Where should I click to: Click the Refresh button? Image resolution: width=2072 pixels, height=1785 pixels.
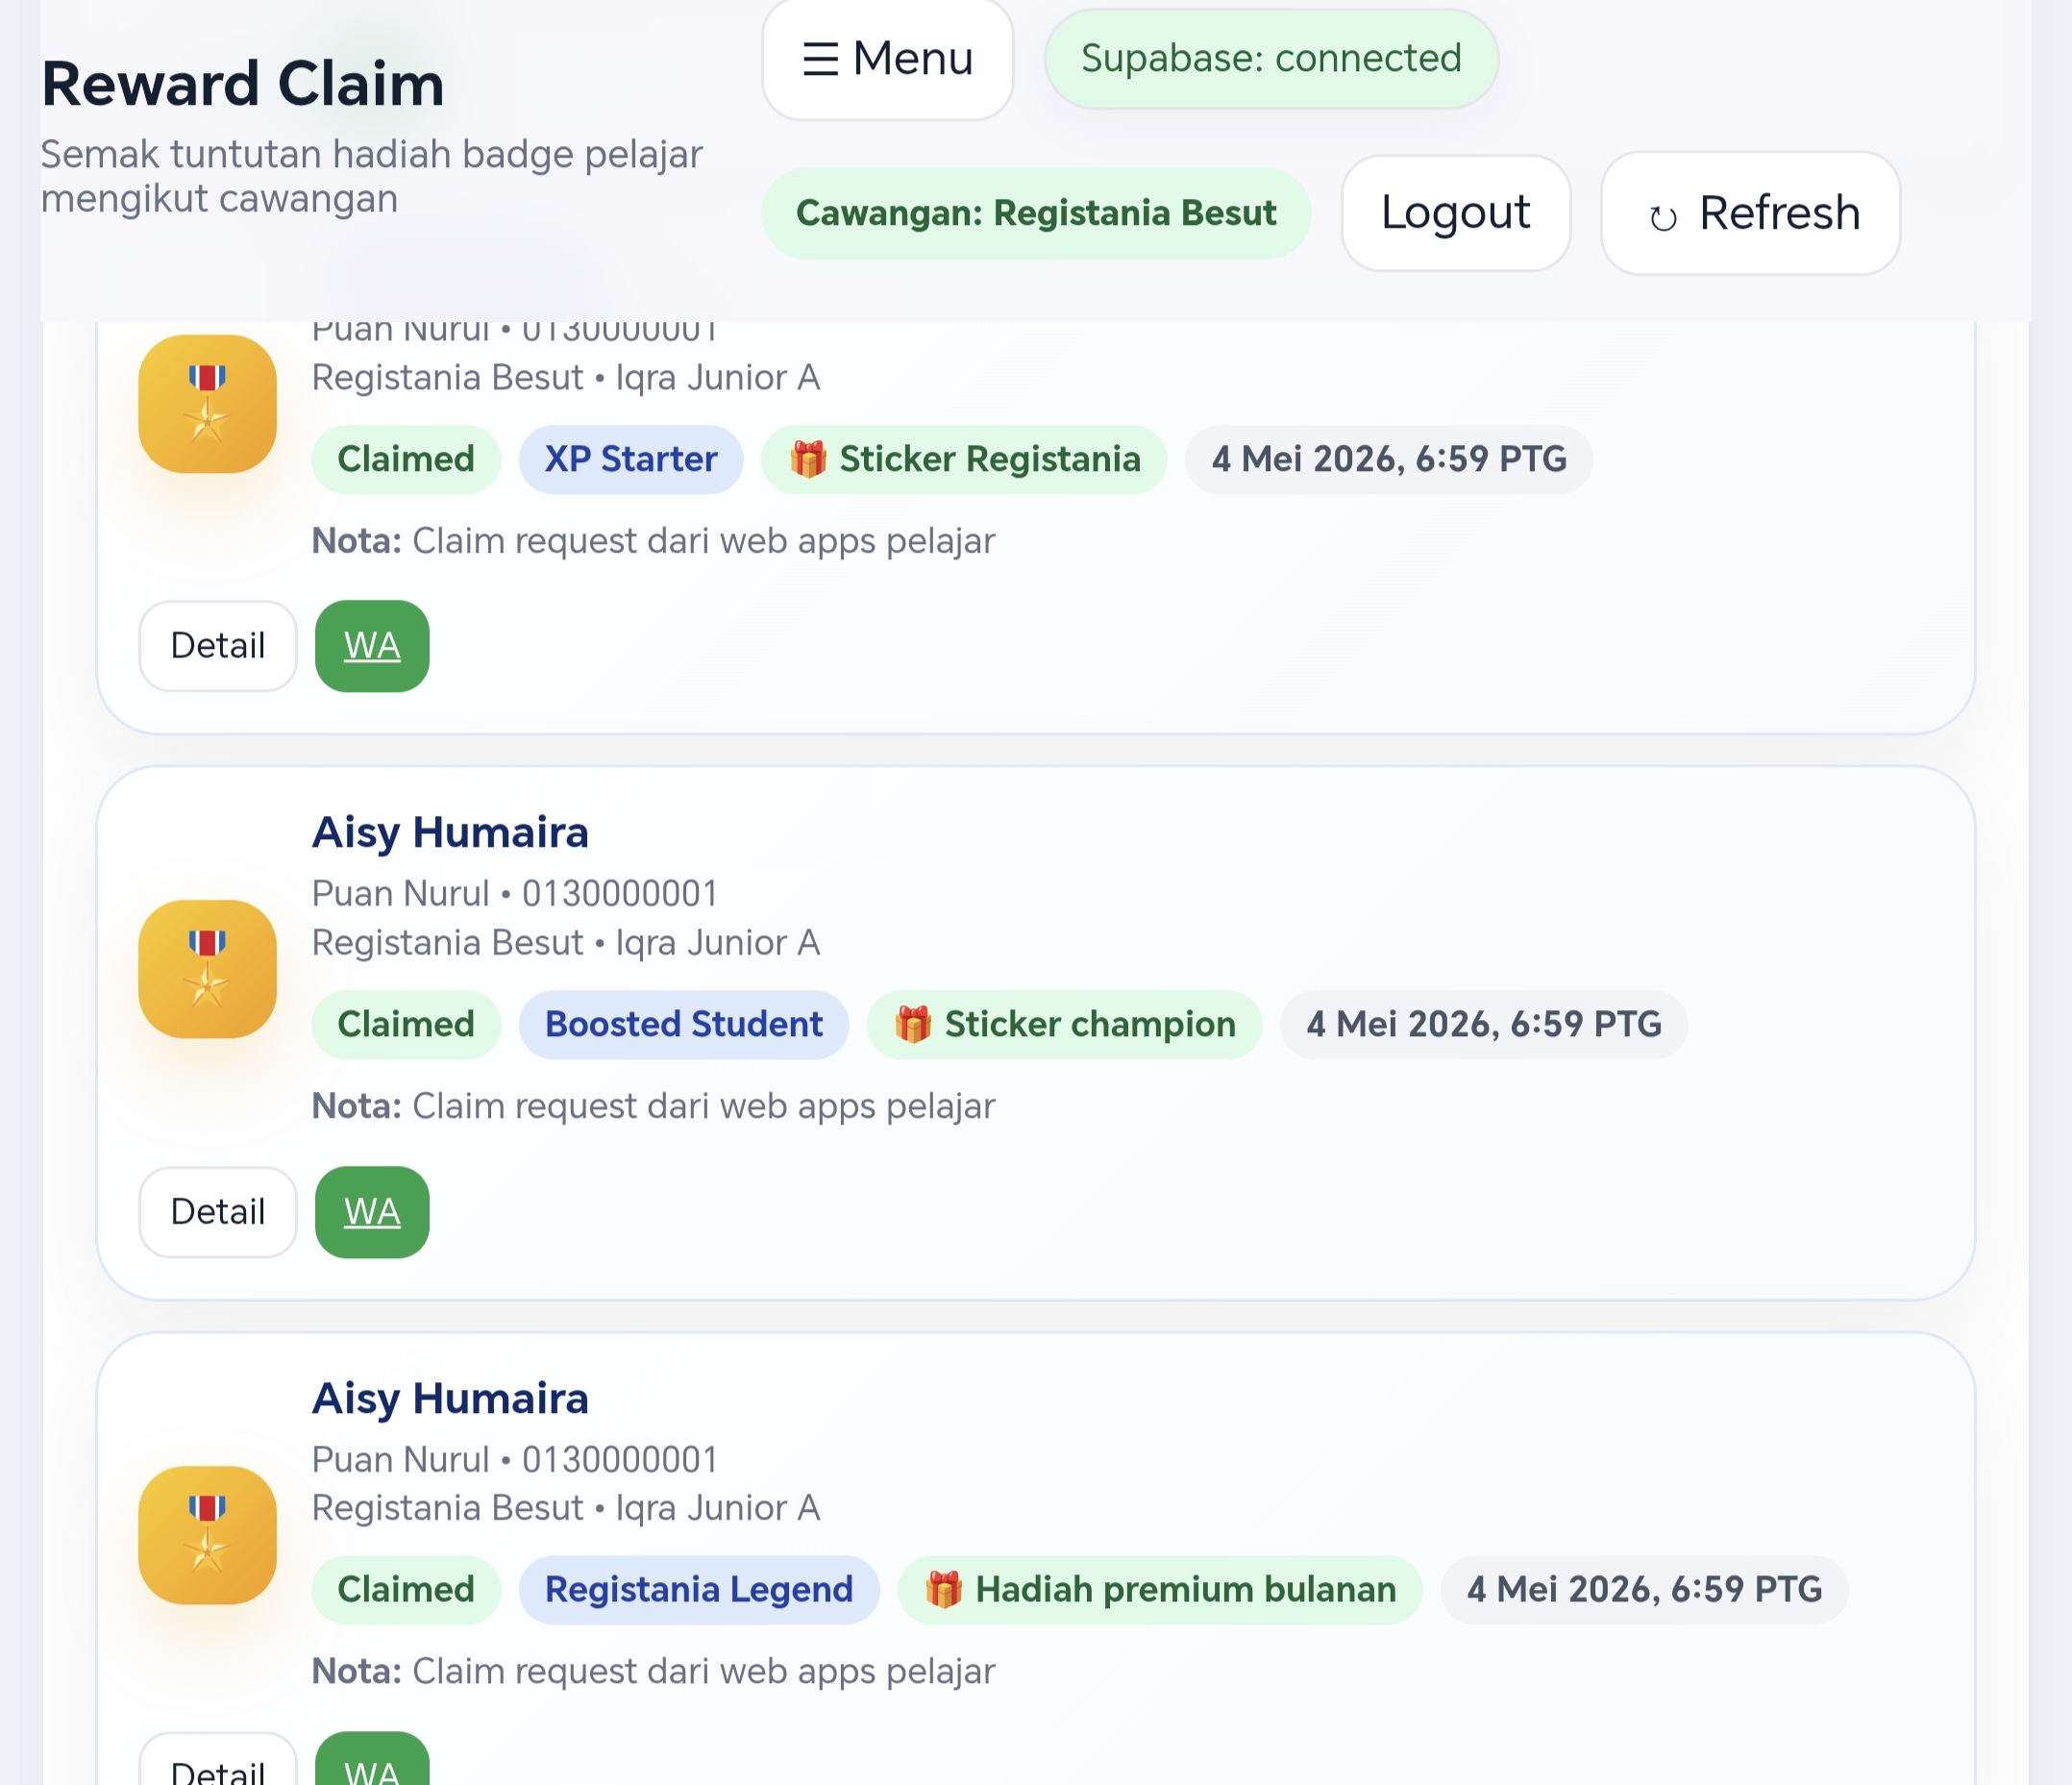[x=1750, y=213]
